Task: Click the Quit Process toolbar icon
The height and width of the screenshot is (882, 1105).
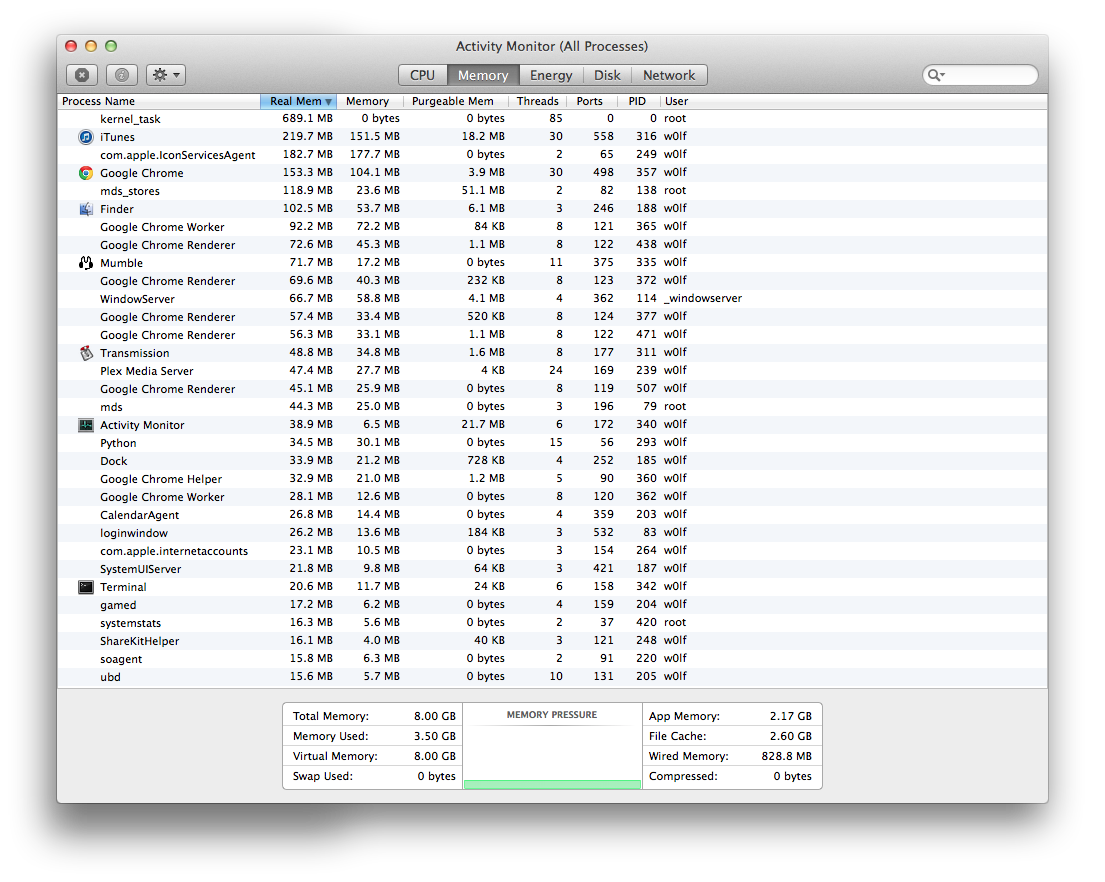Action: click(x=82, y=75)
